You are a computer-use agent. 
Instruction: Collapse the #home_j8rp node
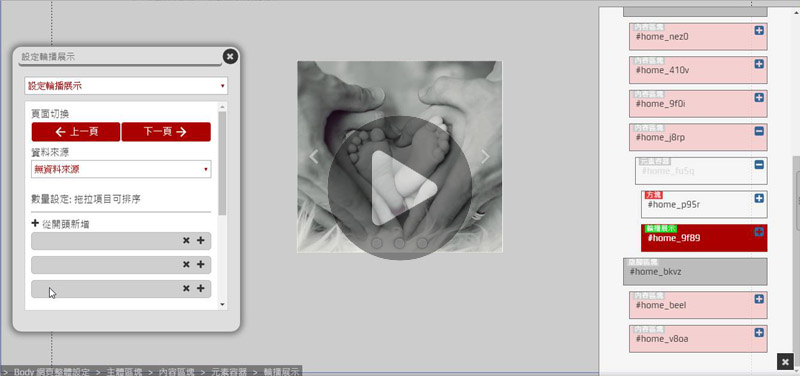(759, 131)
